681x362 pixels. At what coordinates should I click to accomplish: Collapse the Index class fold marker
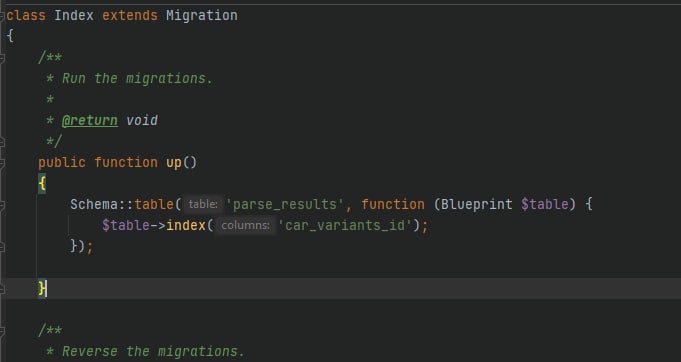pyautogui.click(x=2, y=16)
